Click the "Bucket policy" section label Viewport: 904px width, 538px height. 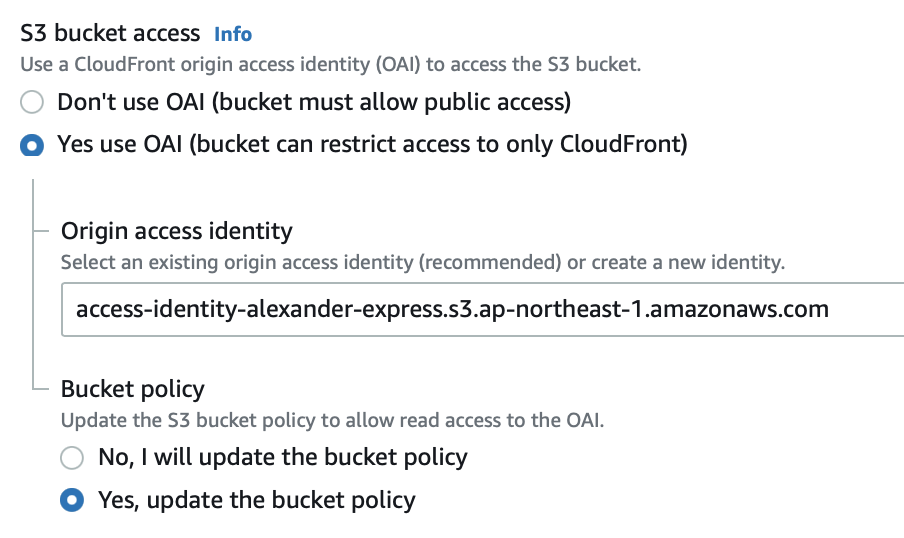[133, 389]
